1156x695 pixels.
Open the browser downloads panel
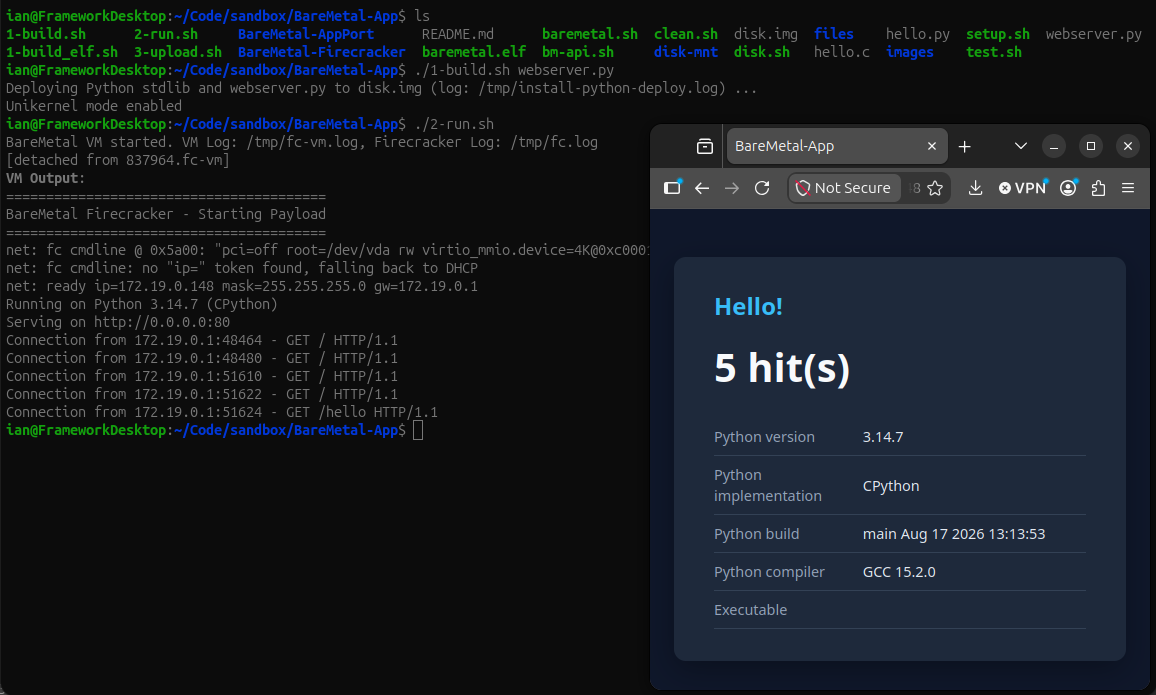point(975,188)
